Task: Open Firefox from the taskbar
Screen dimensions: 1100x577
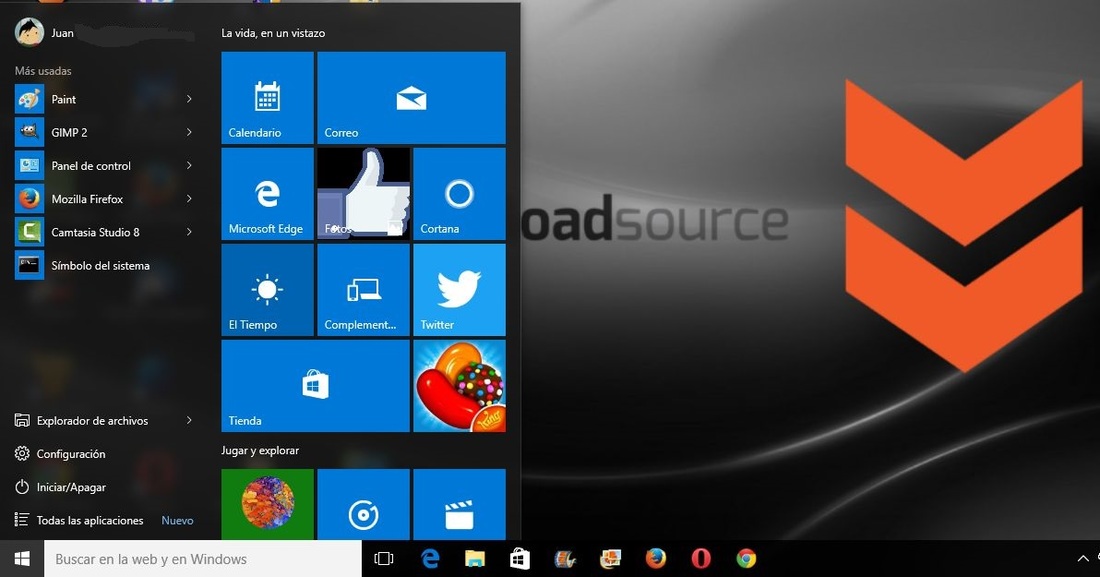Action: click(x=656, y=559)
